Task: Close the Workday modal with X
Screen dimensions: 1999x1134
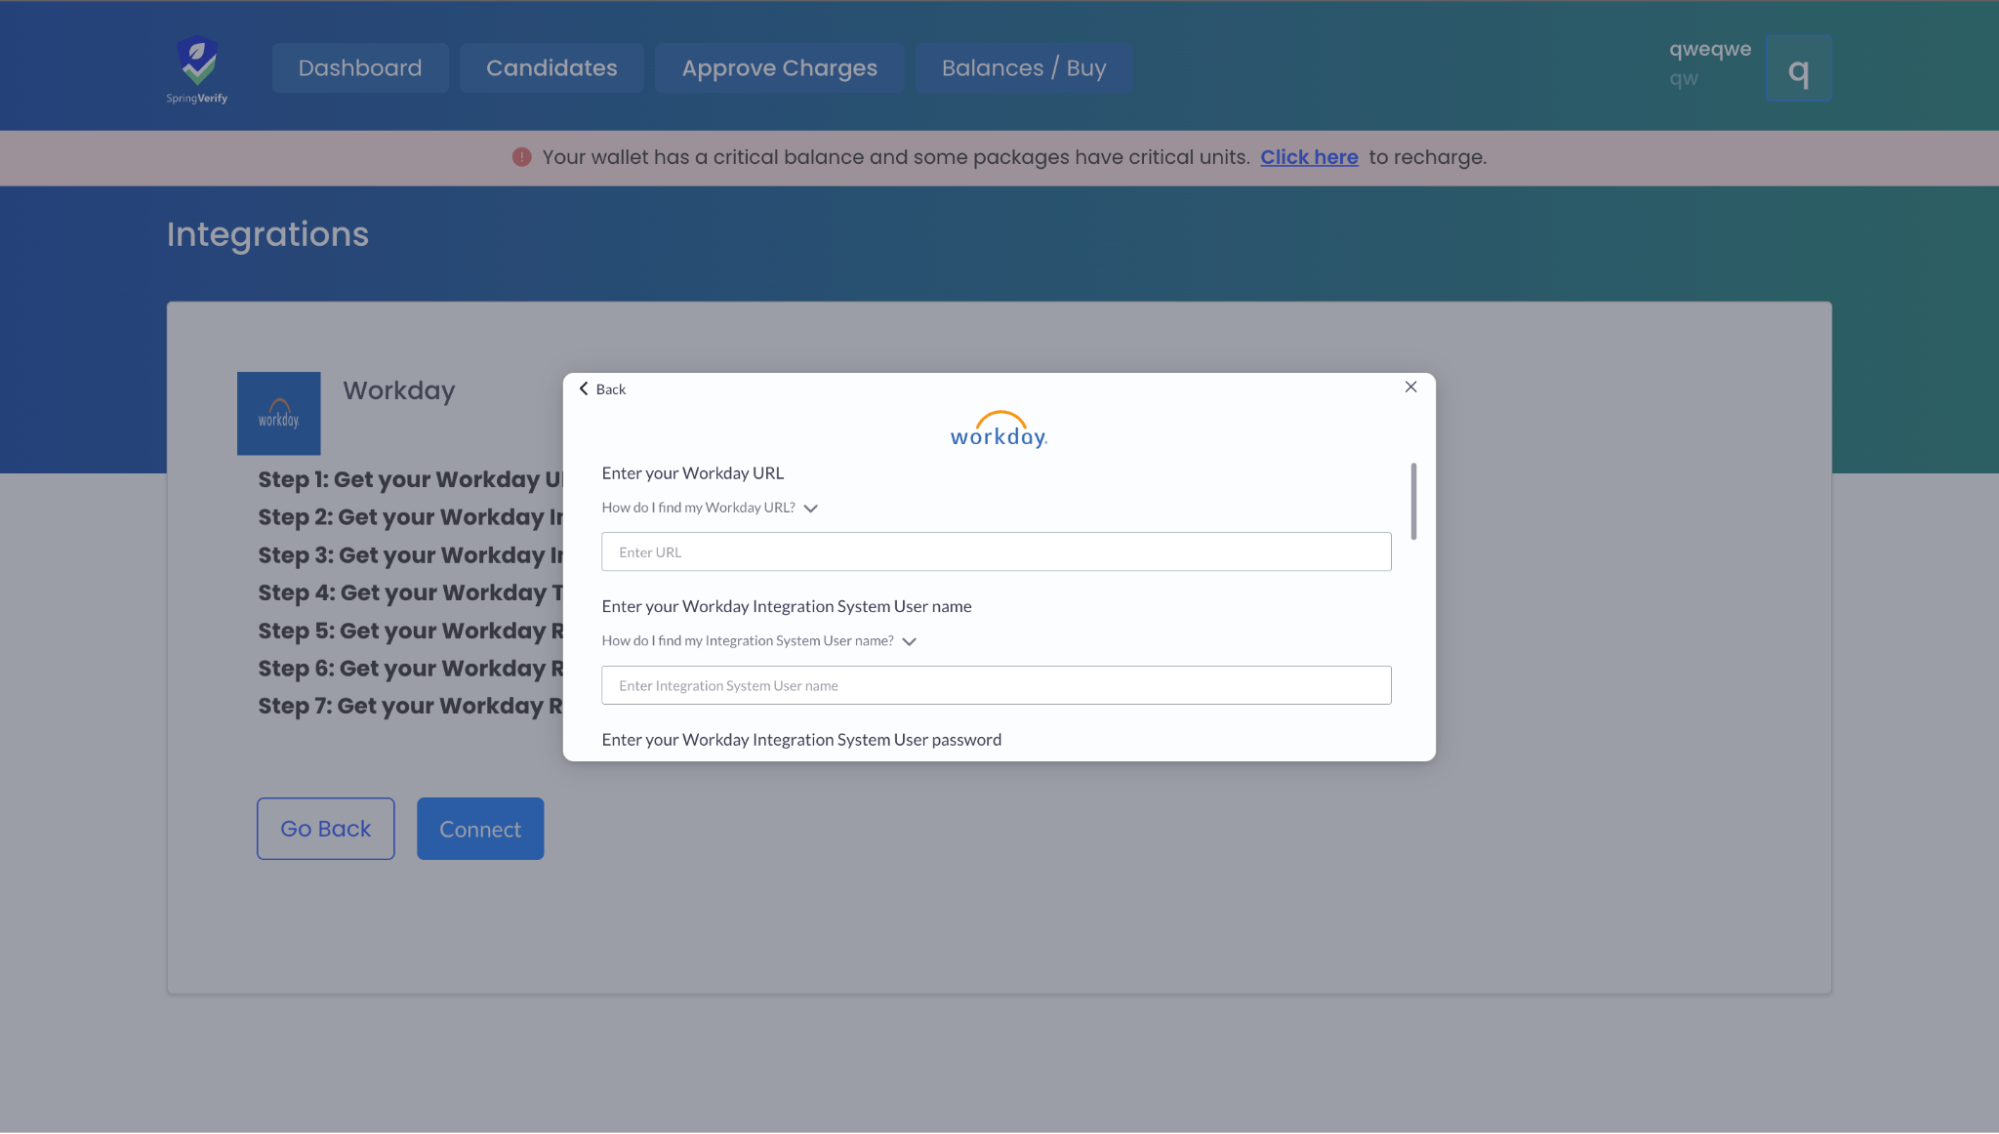Action: pyautogui.click(x=1410, y=387)
